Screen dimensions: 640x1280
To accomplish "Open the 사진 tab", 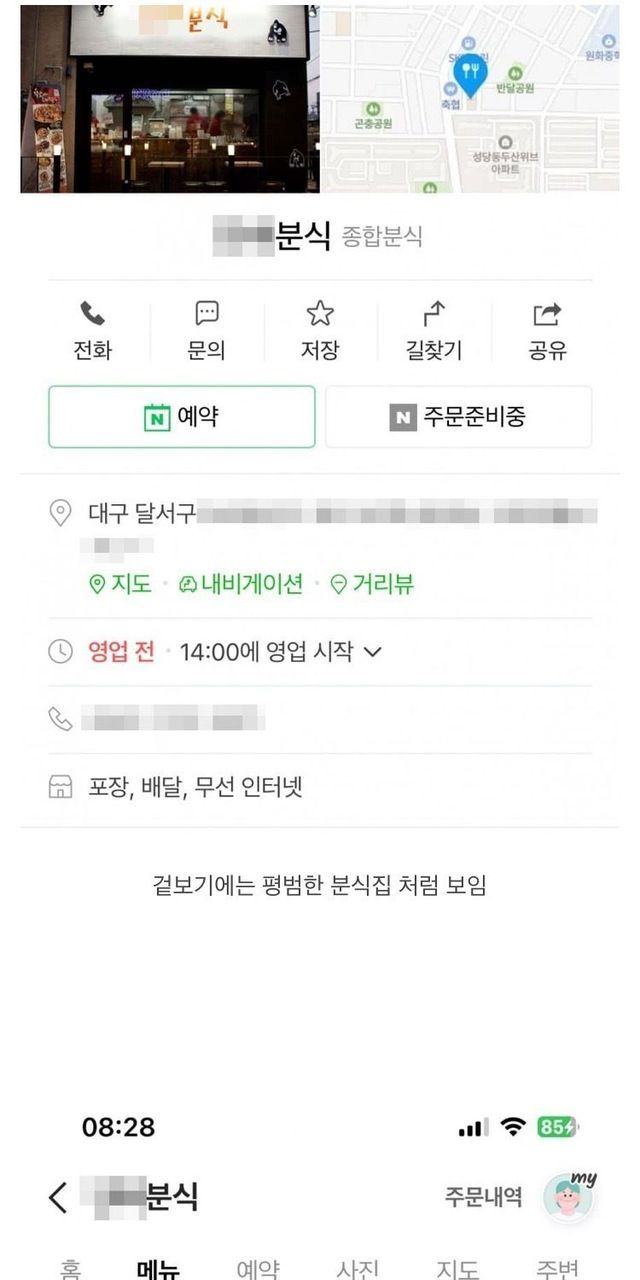I will tap(357, 1268).
